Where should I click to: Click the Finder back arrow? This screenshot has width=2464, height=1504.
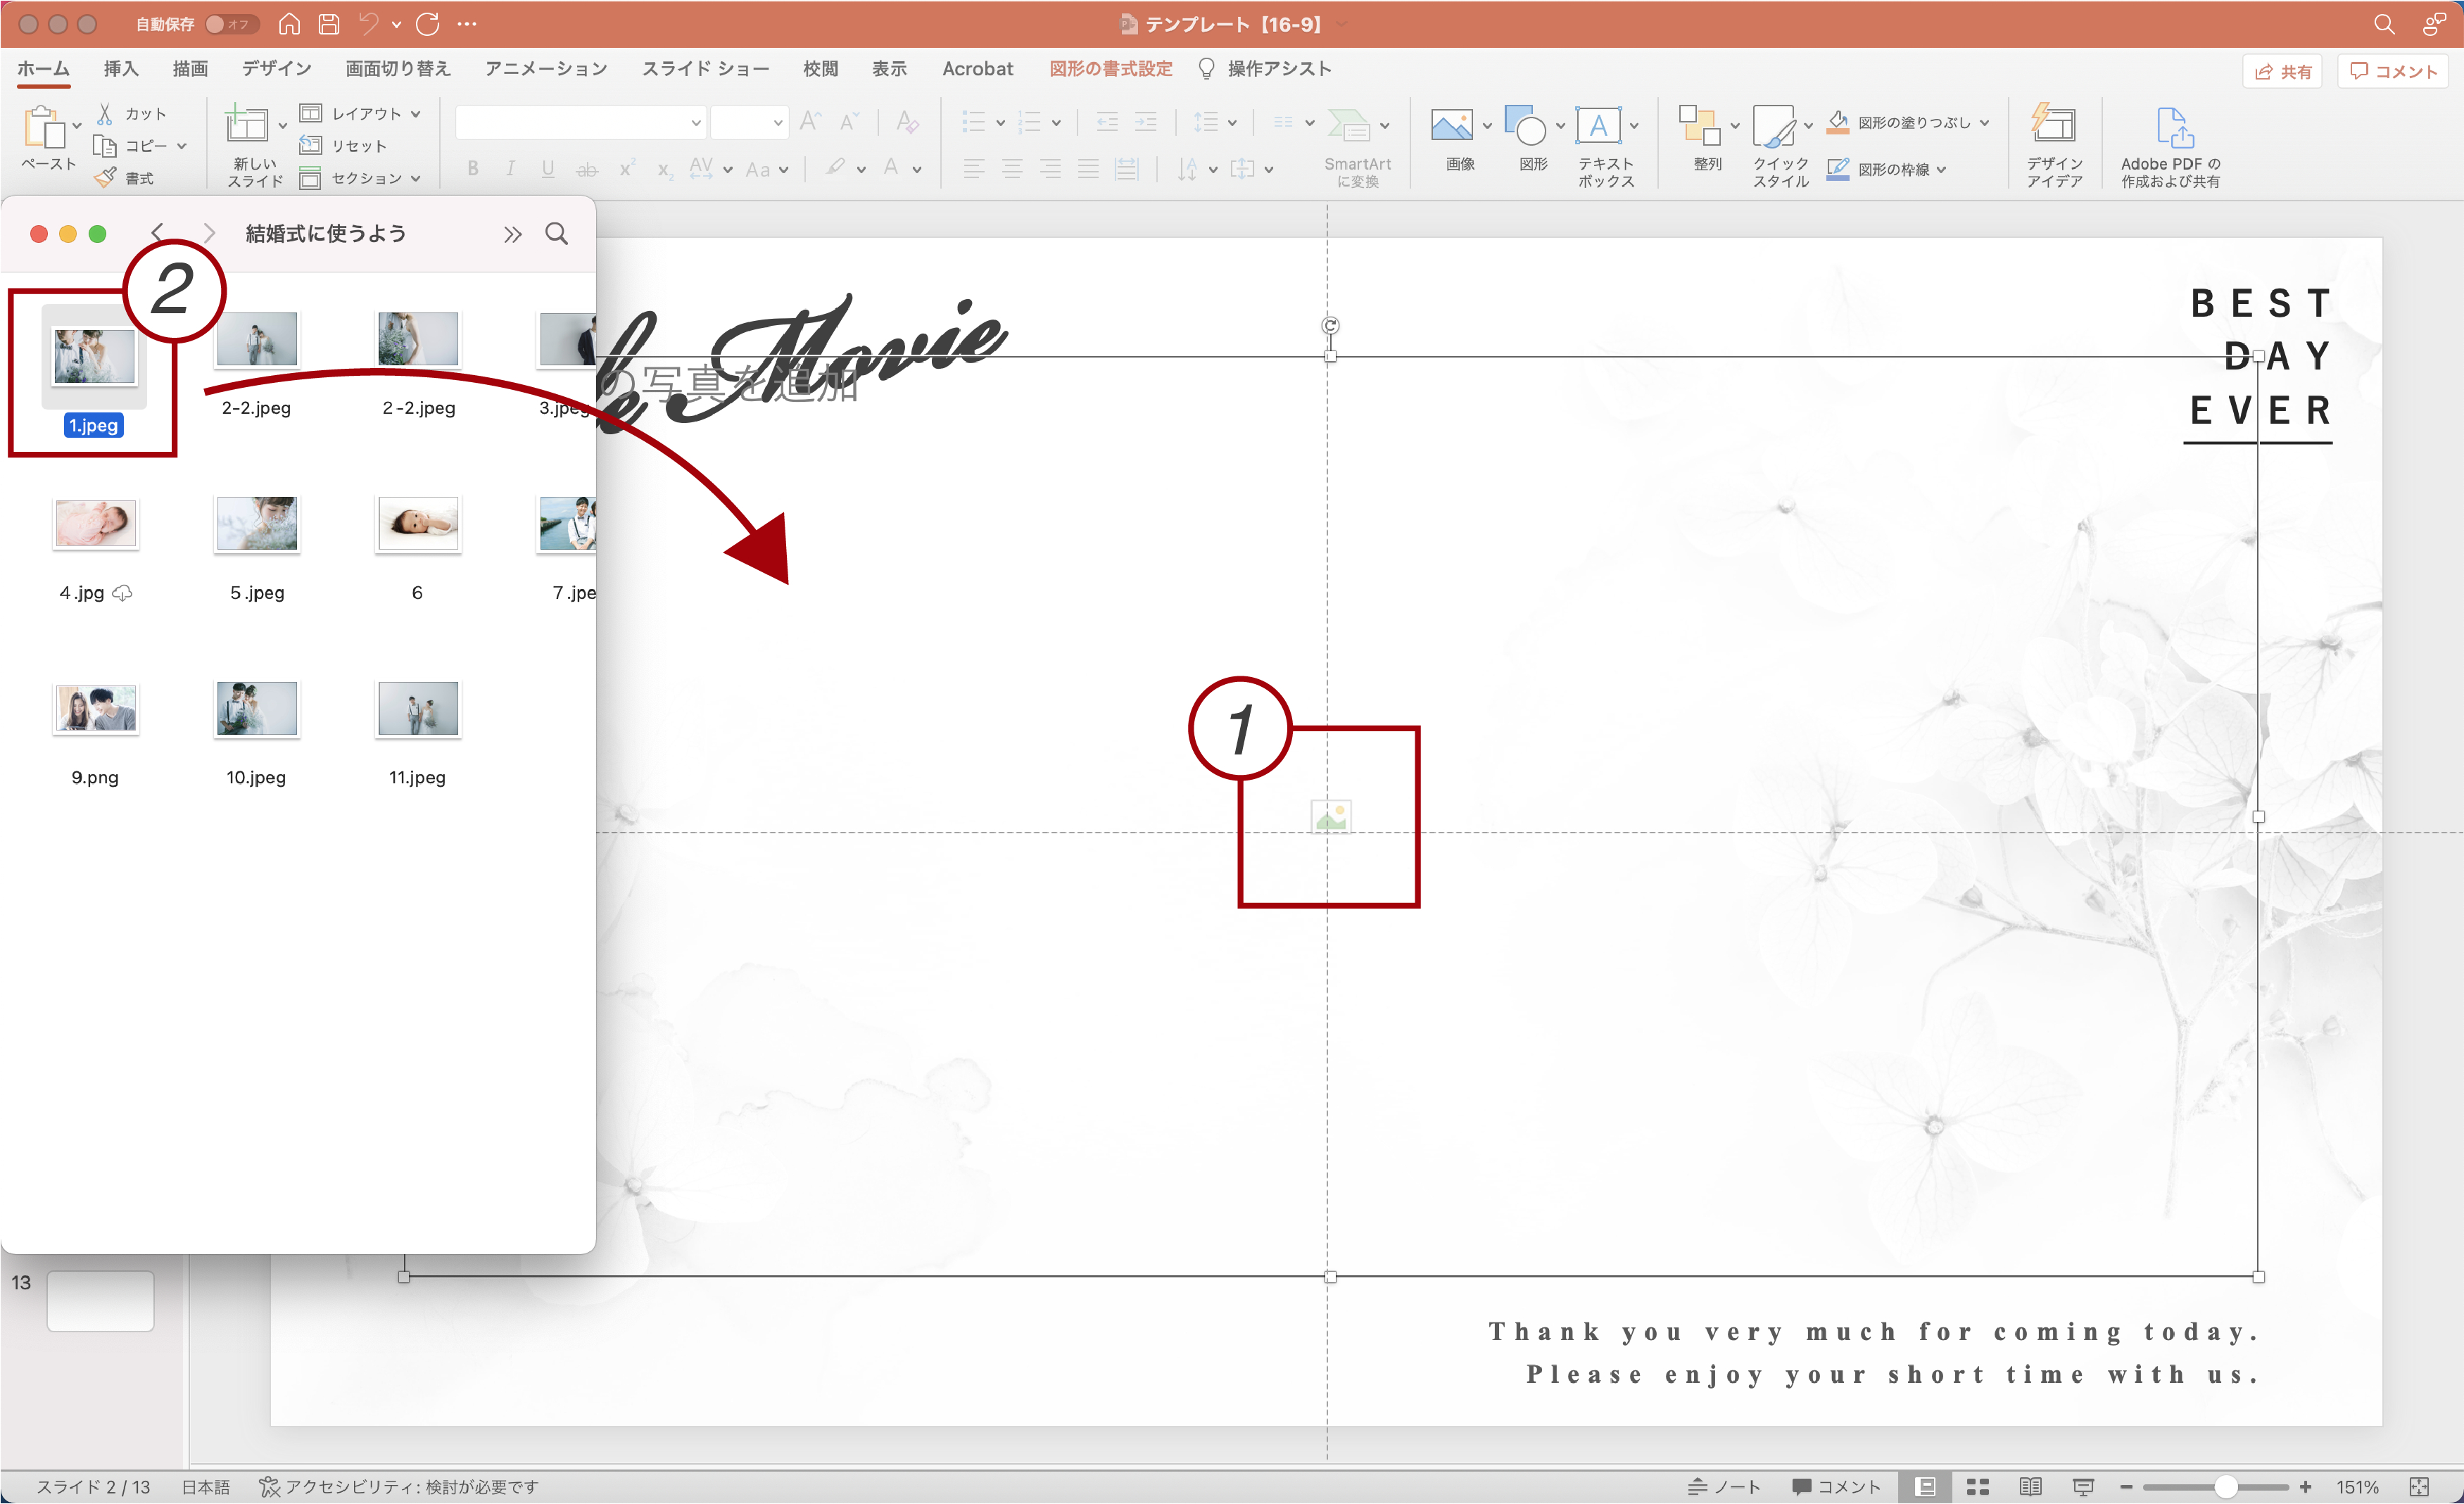[157, 234]
